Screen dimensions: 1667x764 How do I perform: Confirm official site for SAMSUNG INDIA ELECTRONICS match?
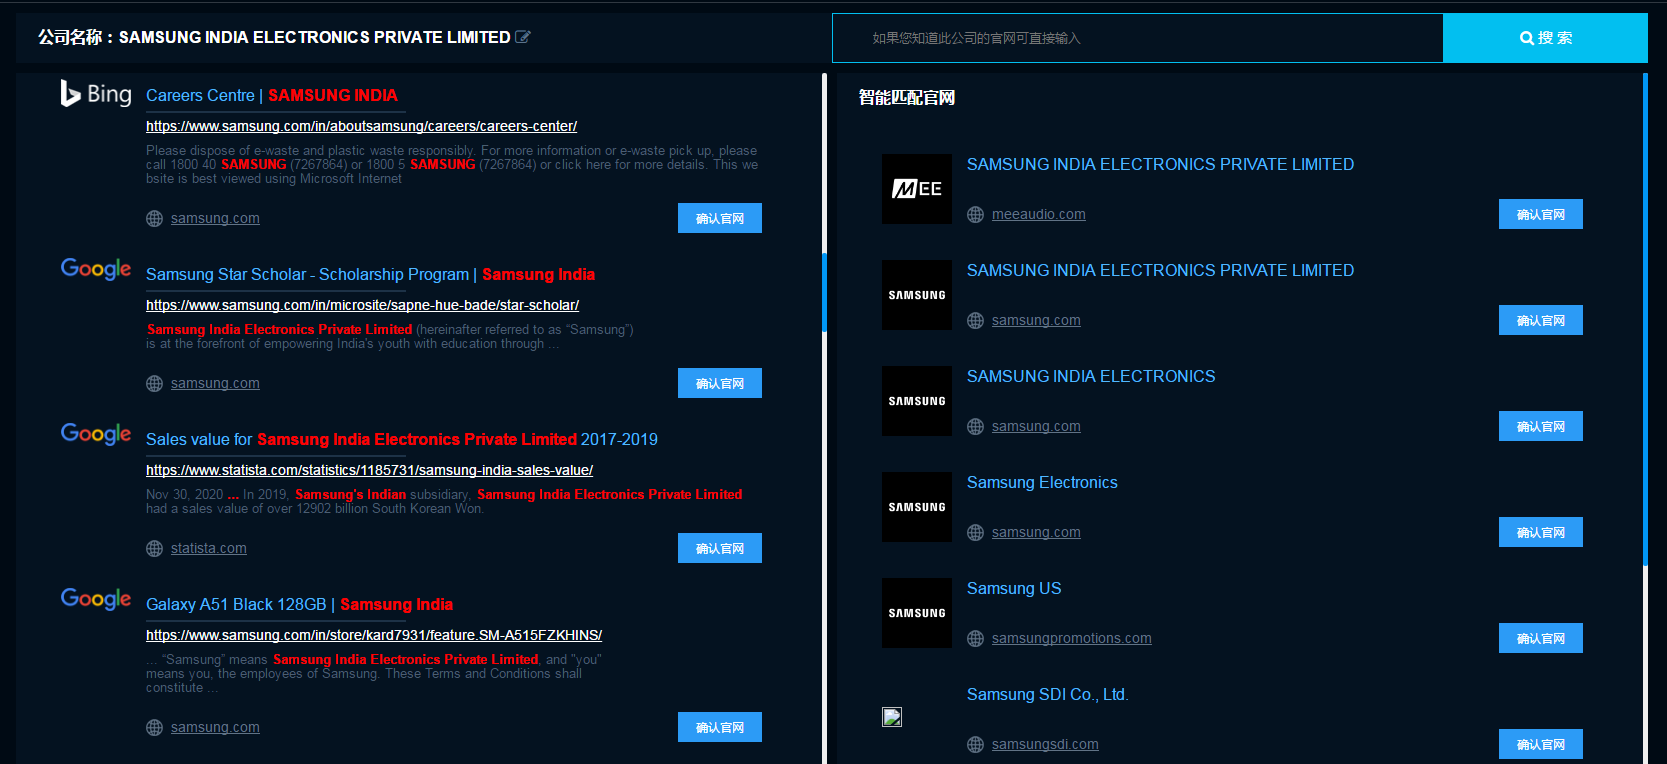coord(1541,426)
